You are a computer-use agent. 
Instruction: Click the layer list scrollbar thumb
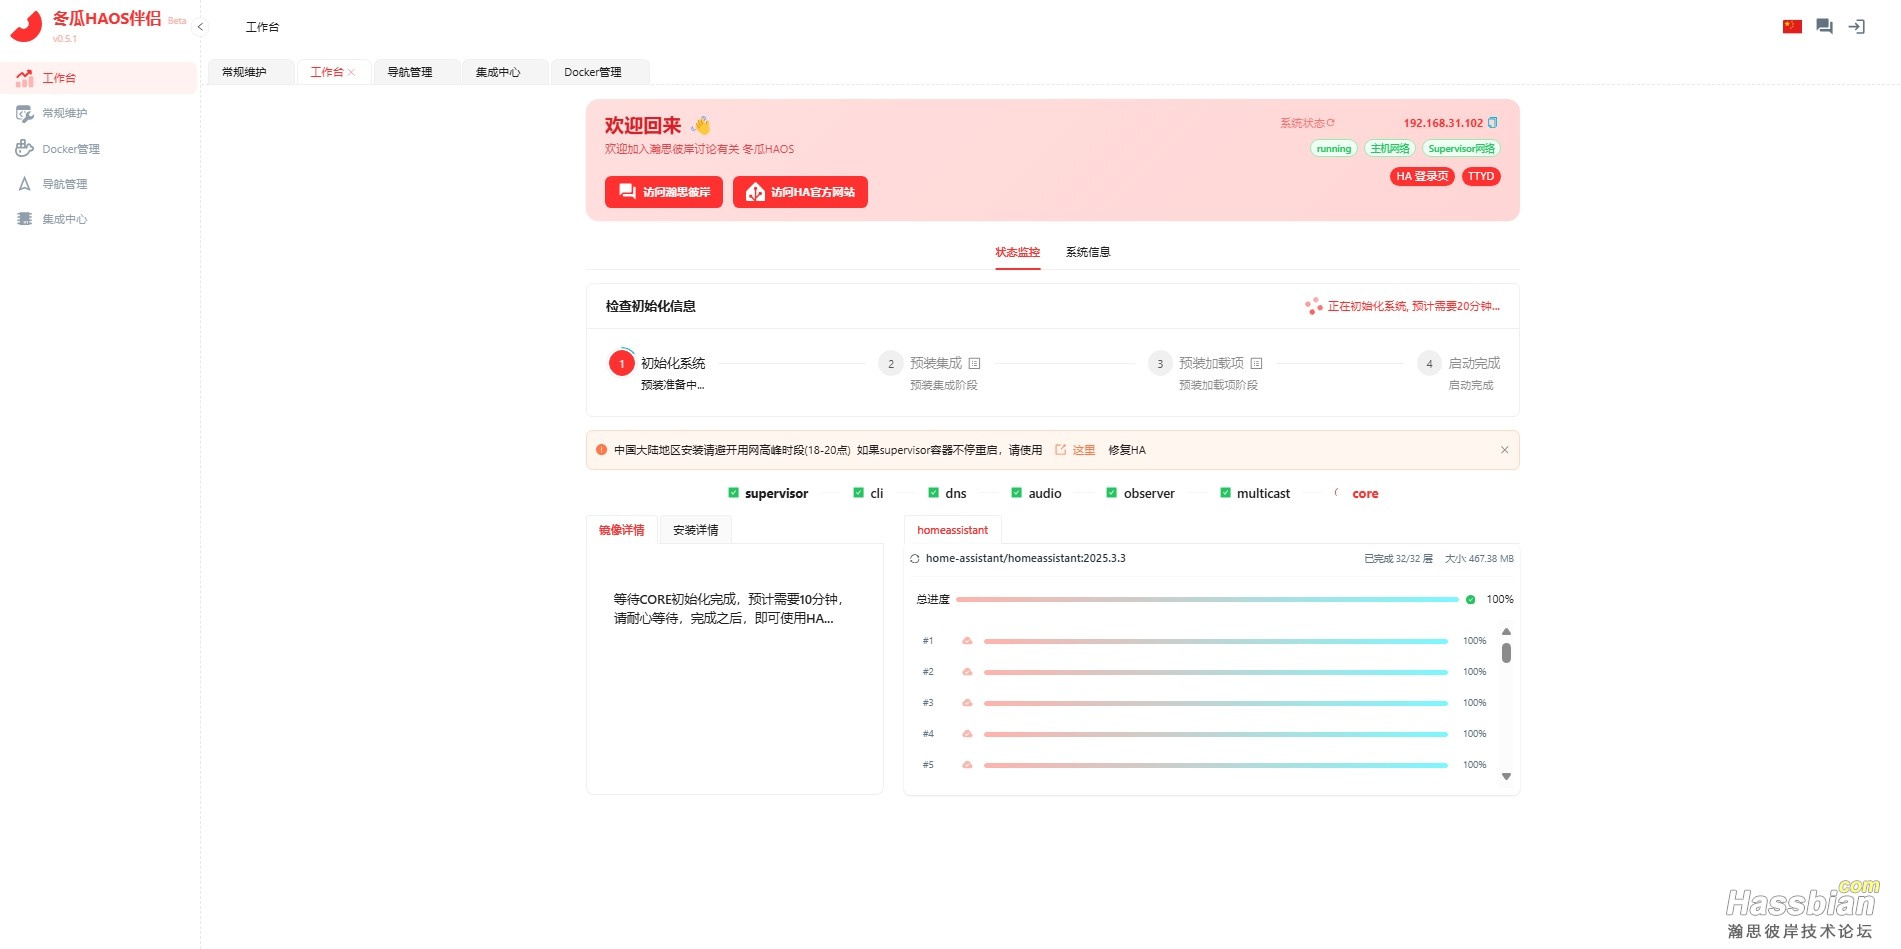click(1506, 652)
